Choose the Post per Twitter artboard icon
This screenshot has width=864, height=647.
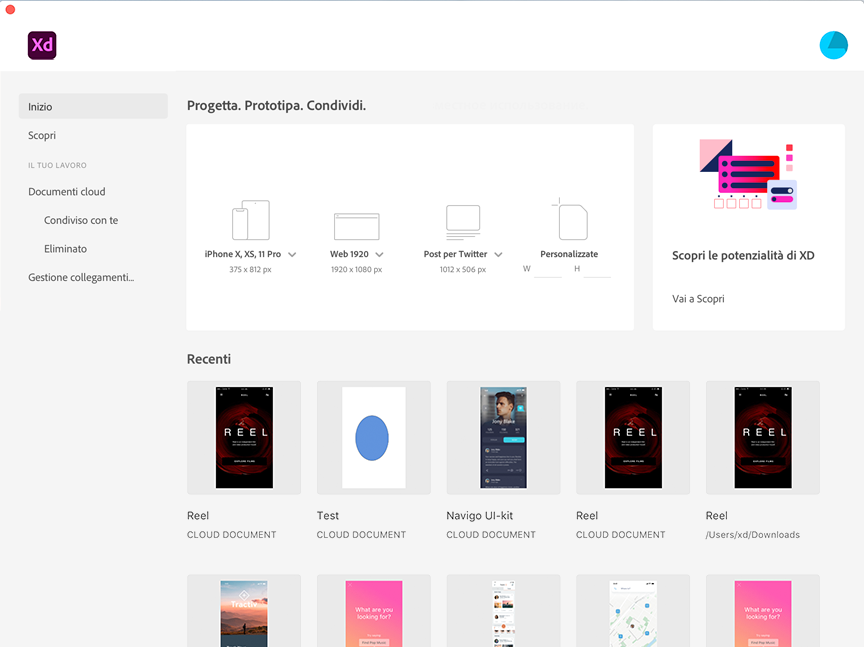coord(463,222)
